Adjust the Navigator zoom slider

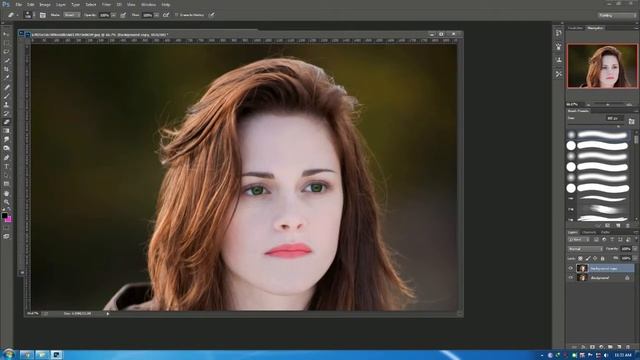point(608,105)
